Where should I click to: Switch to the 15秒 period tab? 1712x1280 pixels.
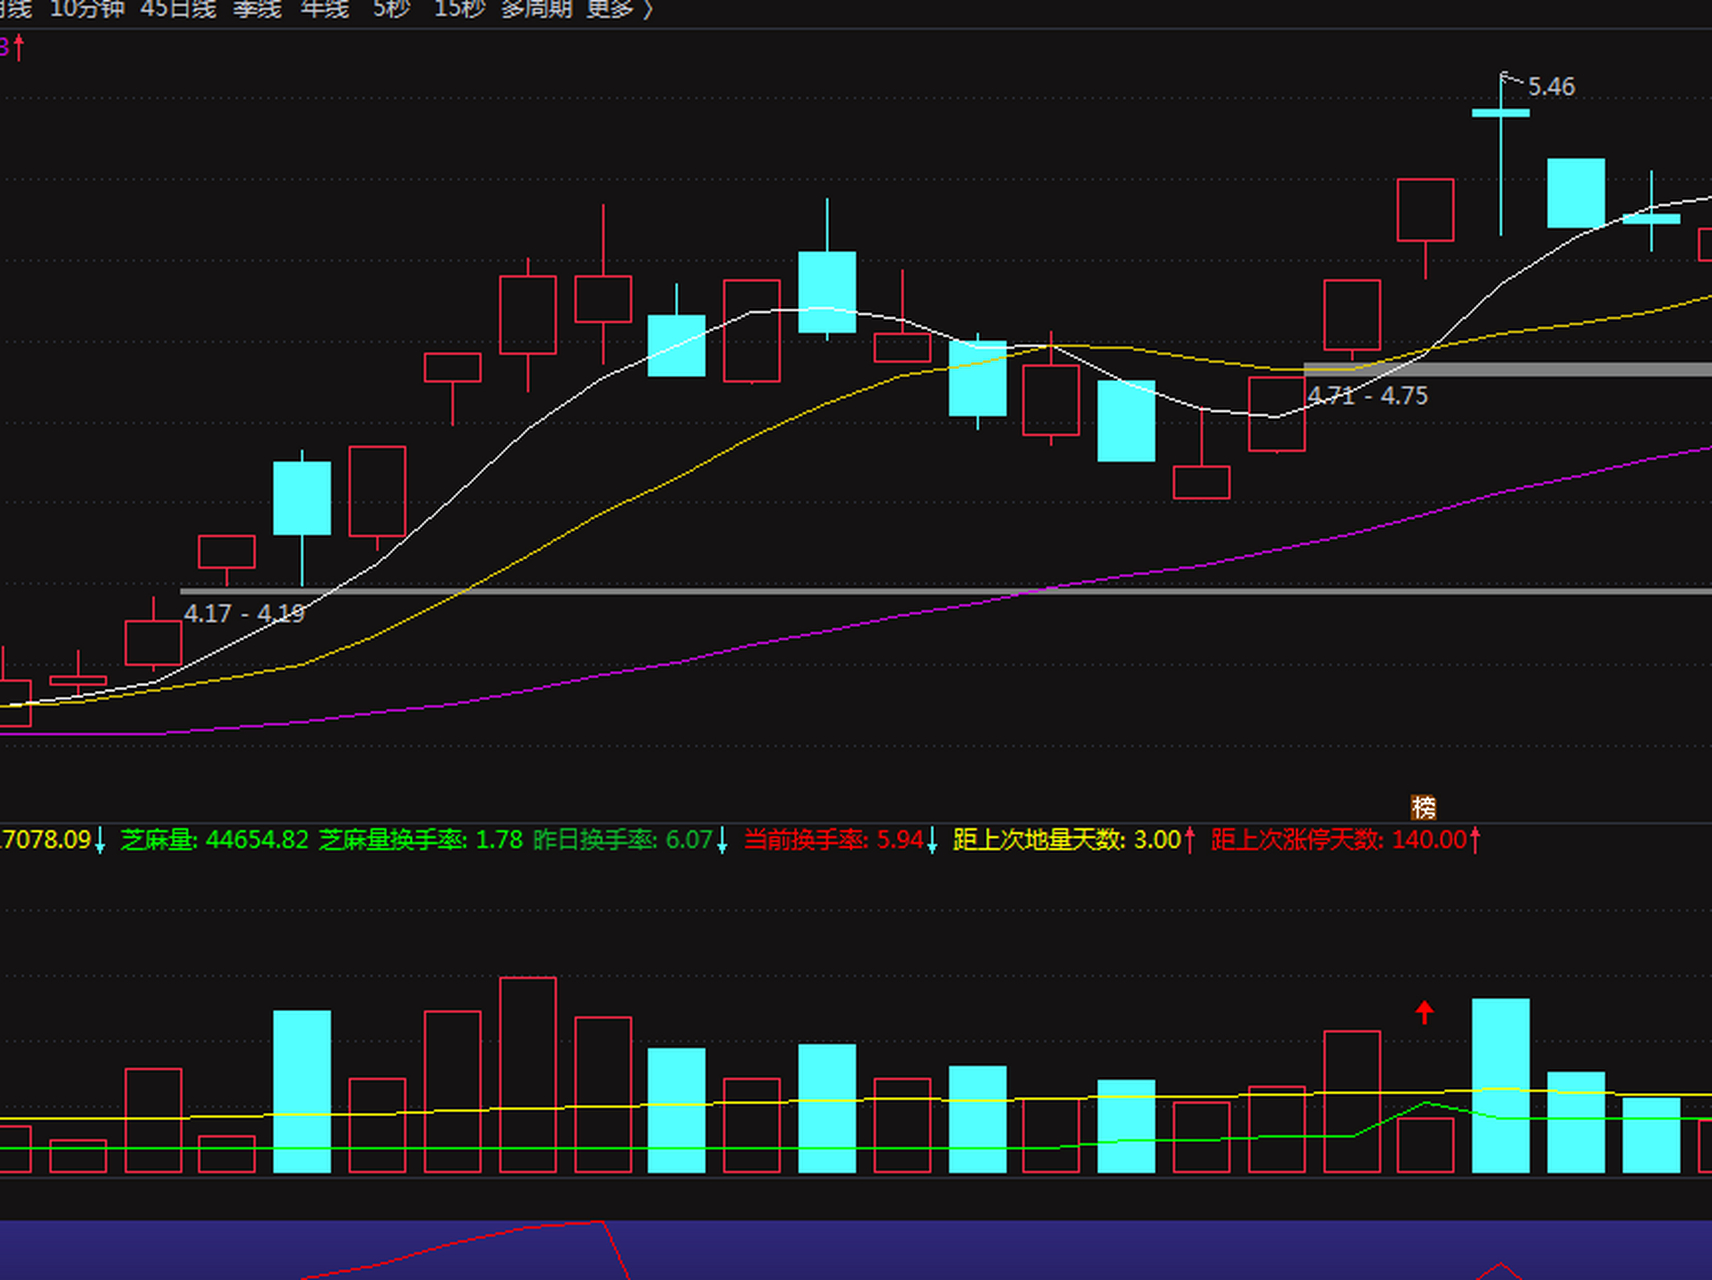pyautogui.click(x=460, y=10)
